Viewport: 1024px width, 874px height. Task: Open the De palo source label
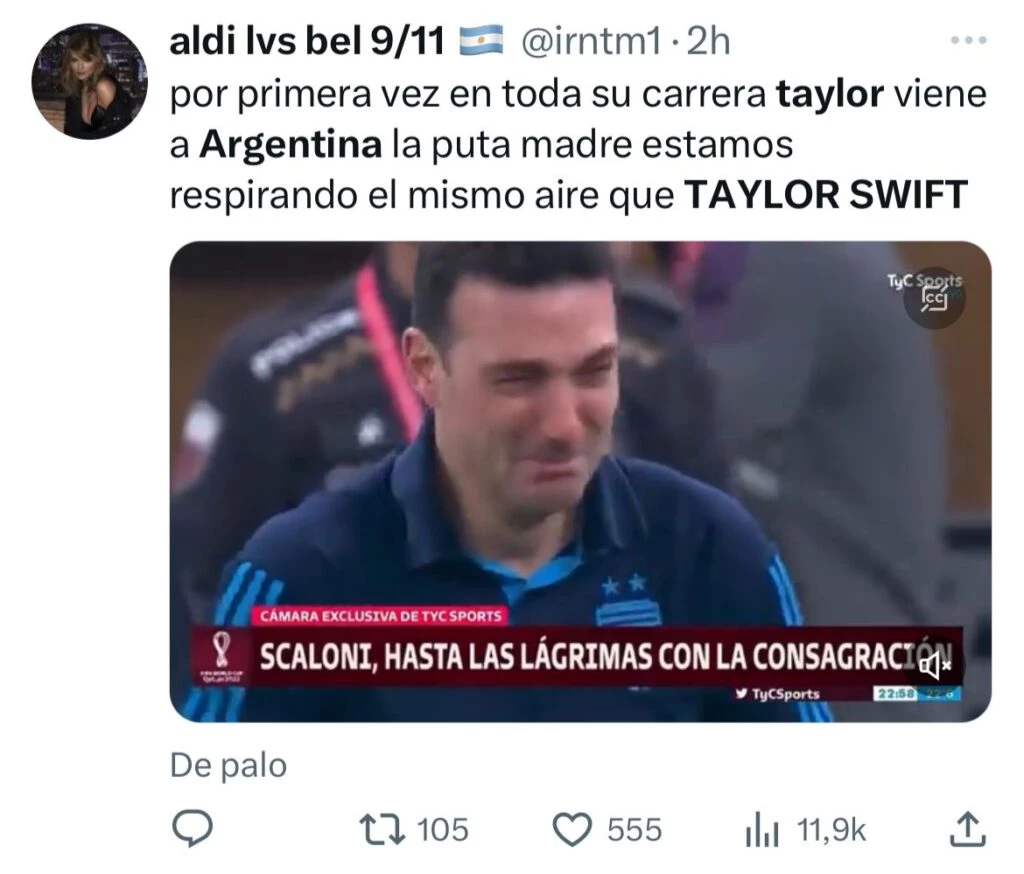[x=229, y=766]
